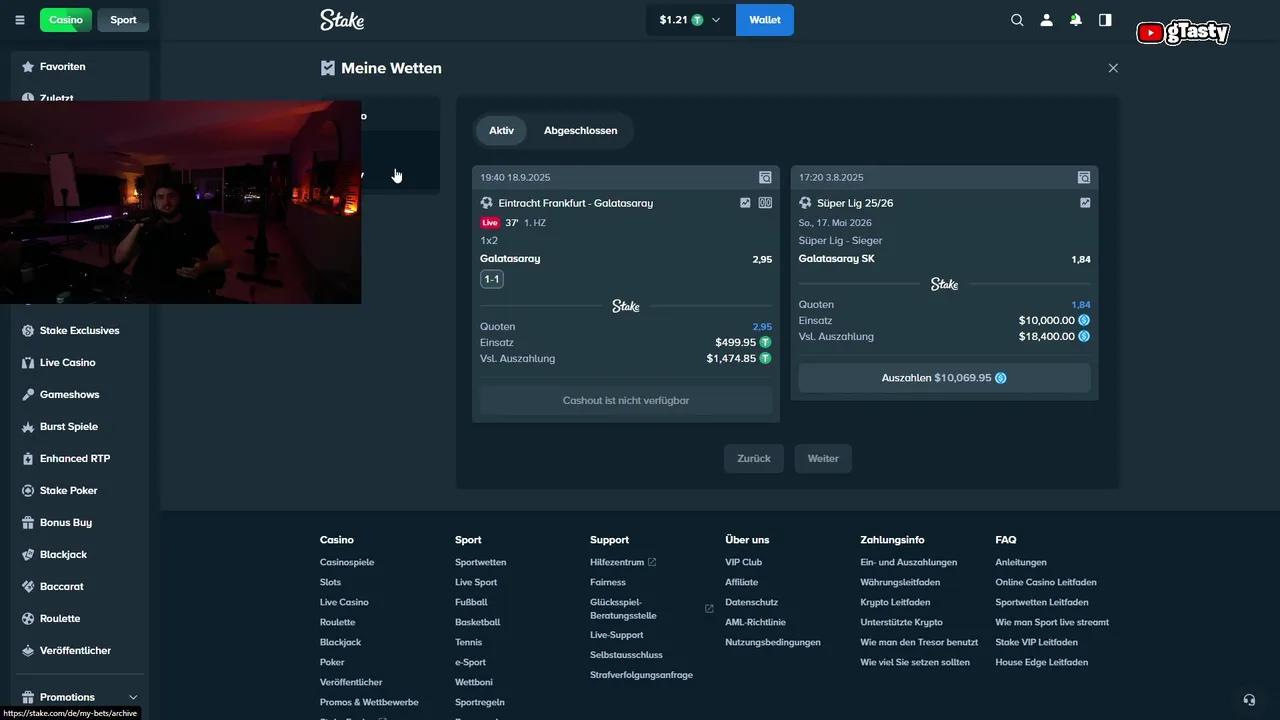Screen dimensions: 1280x720
Task: Click the Roulette sidebar icon
Action: tap(27, 618)
